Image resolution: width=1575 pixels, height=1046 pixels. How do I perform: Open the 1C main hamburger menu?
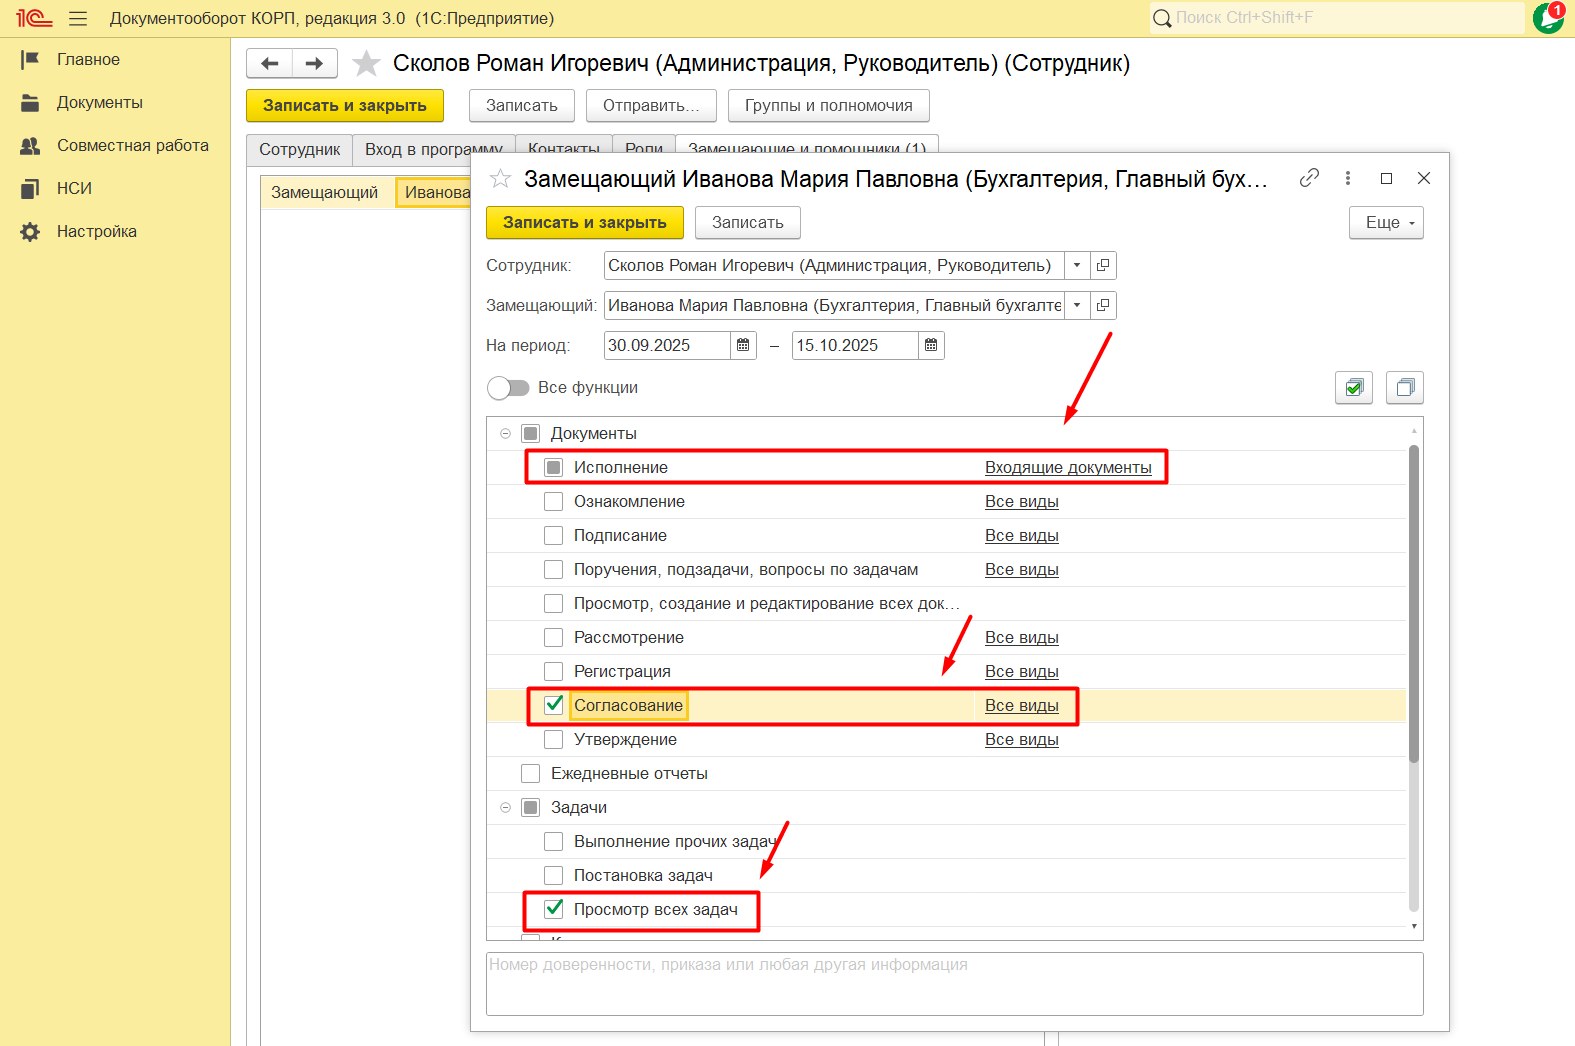point(78,18)
